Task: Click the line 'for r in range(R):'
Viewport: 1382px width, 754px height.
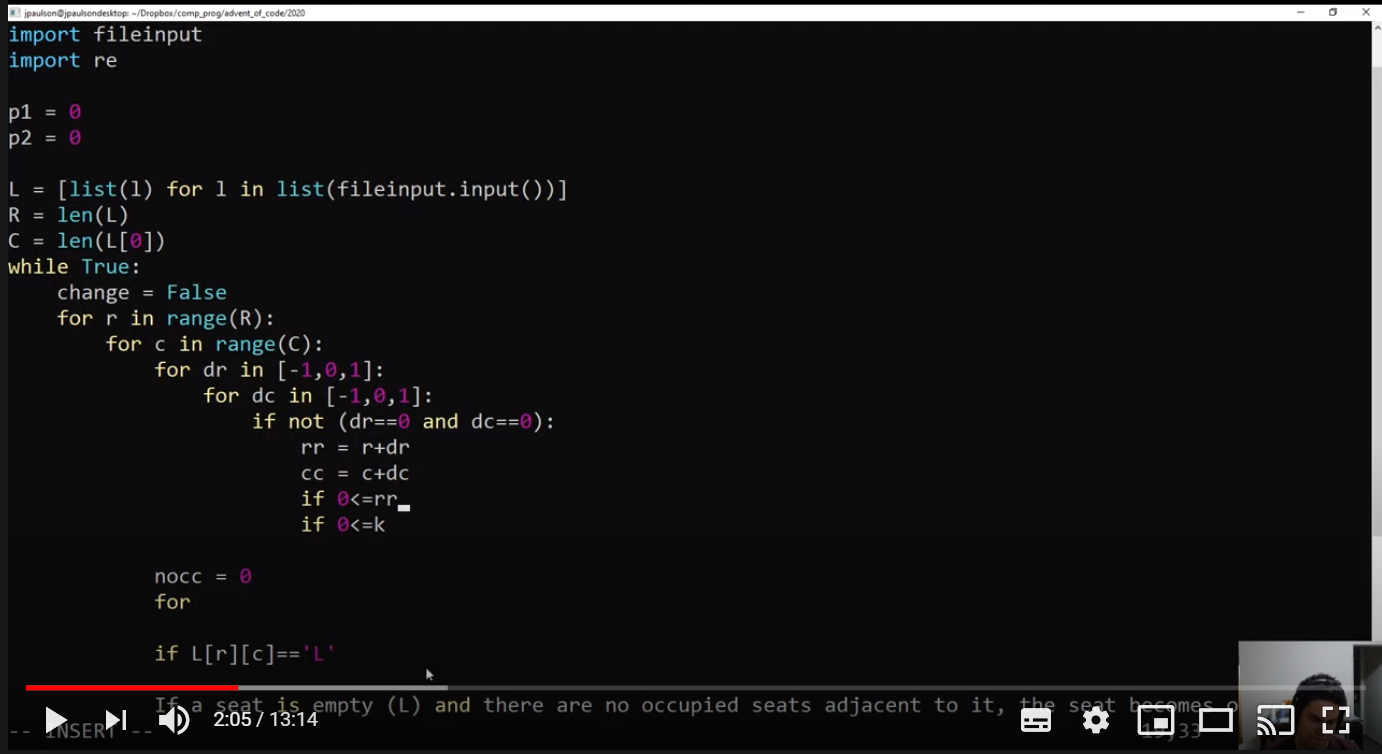Action: click(x=166, y=319)
